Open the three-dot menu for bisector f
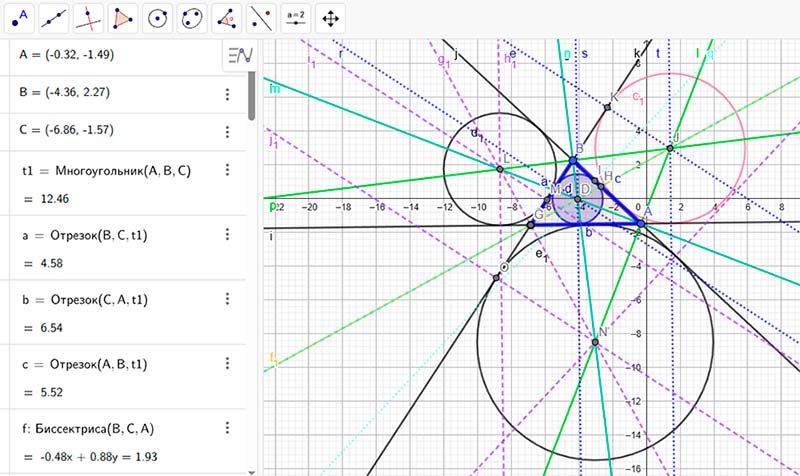The height and width of the screenshot is (476, 800). pyautogui.click(x=227, y=422)
